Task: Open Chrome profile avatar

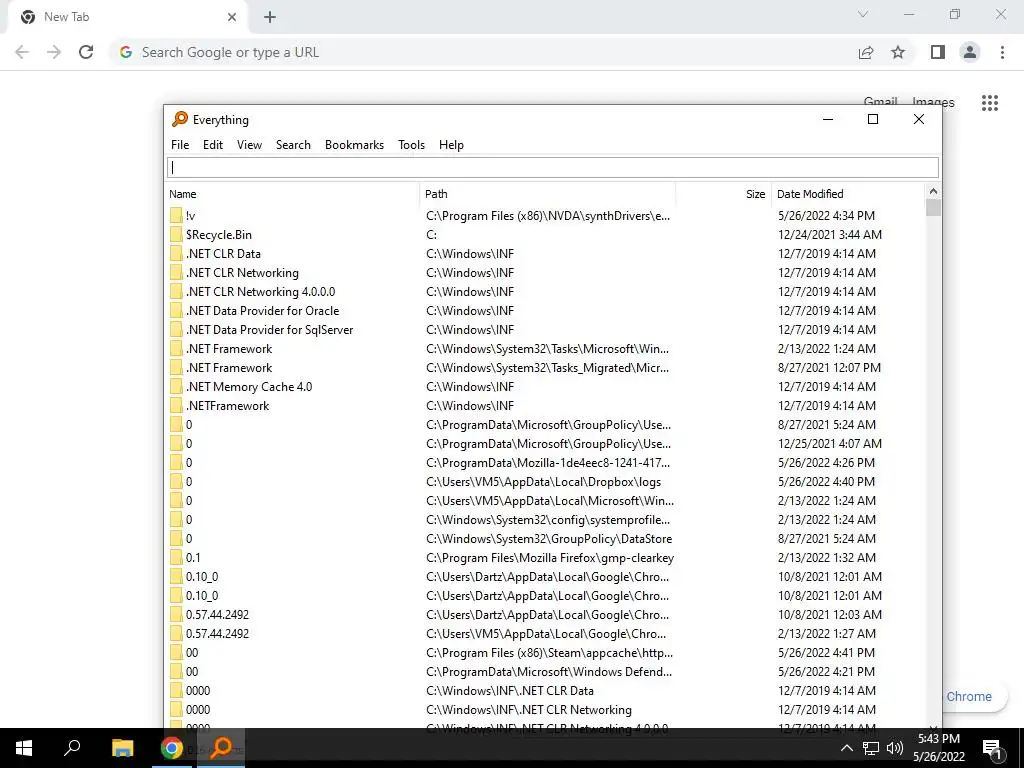Action: (x=970, y=52)
